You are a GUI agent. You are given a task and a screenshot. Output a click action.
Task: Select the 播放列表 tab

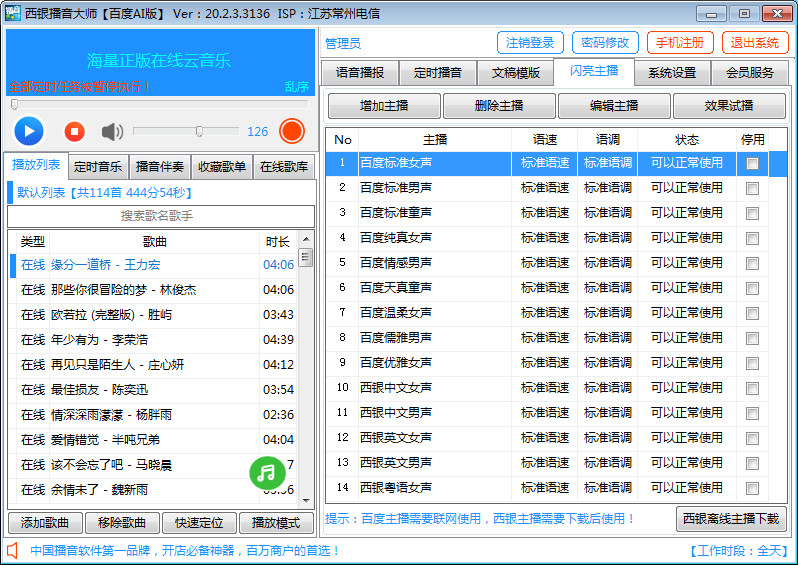(36, 165)
